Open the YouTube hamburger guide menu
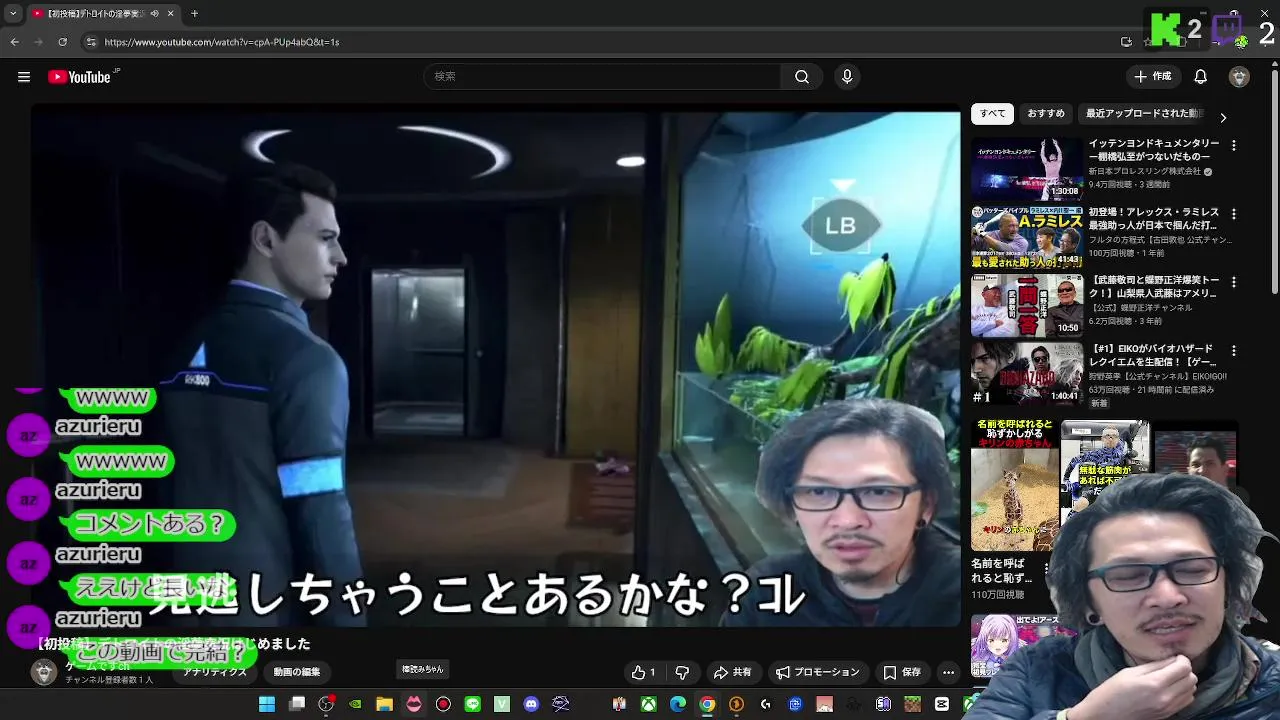 [x=24, y=77]
